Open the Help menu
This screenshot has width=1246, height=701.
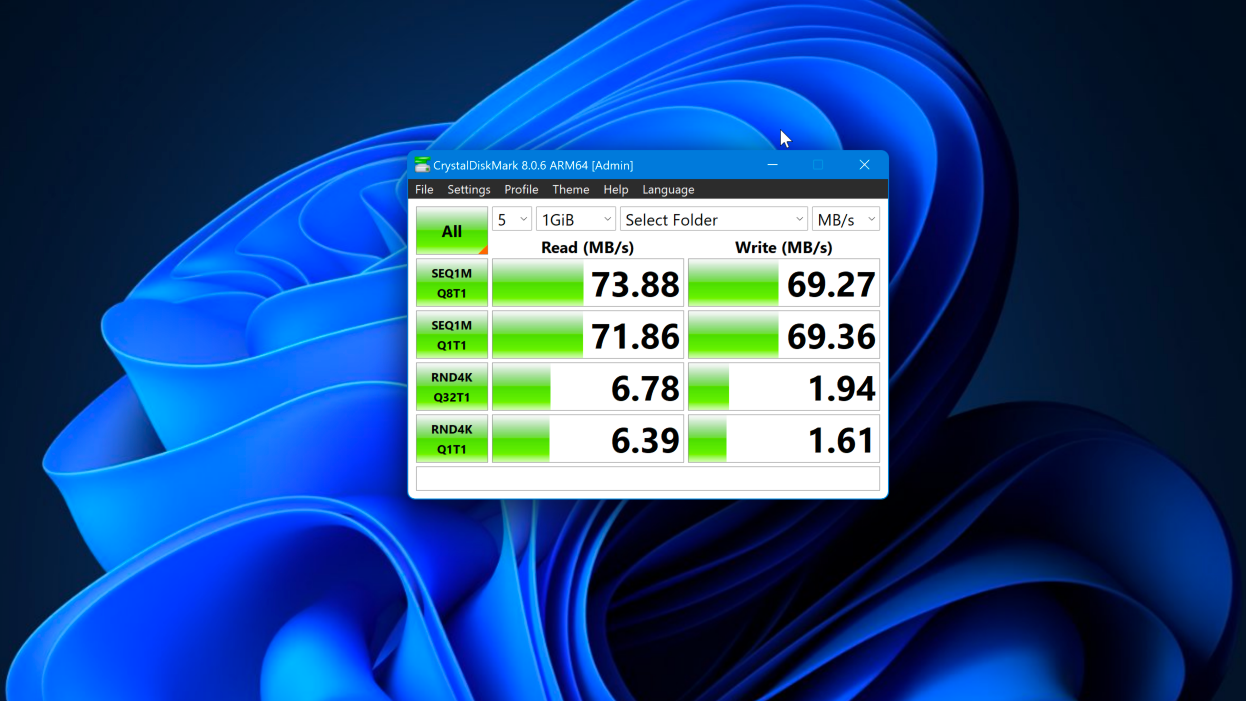click(616, 189)
